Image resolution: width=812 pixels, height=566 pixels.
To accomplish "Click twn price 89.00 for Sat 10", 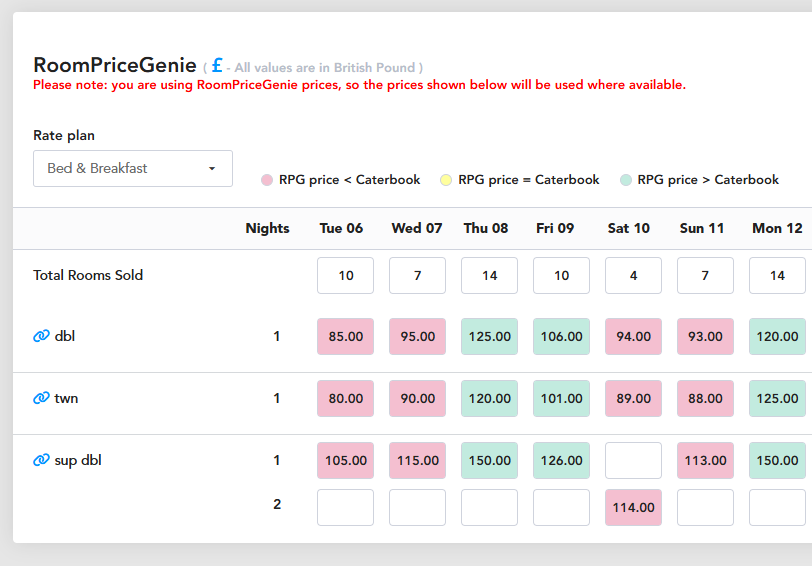I will coord(633,399).
